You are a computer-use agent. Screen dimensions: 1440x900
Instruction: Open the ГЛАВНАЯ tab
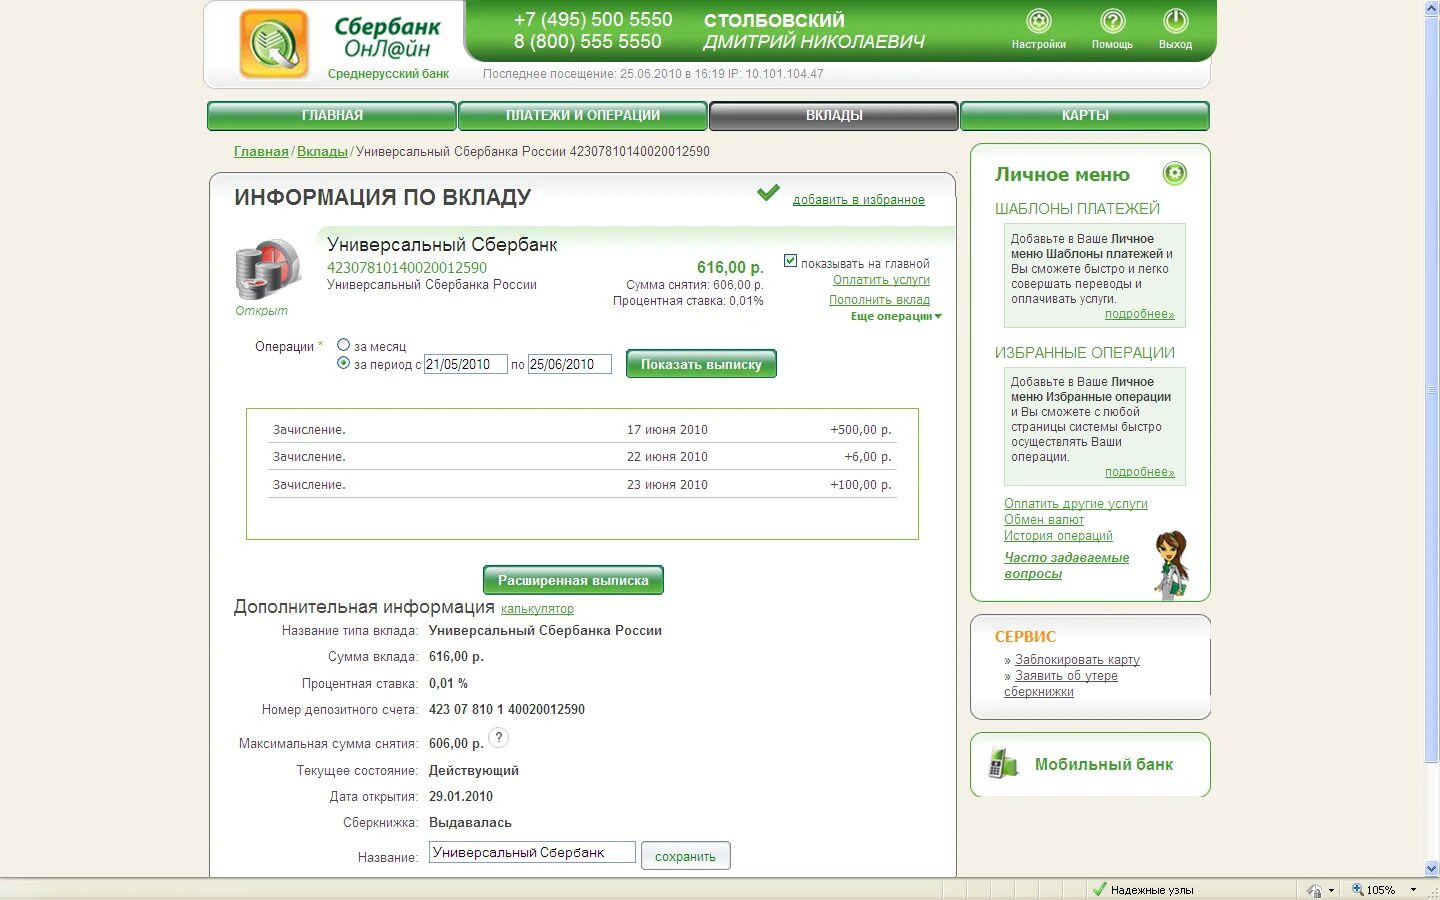point(332,116)
